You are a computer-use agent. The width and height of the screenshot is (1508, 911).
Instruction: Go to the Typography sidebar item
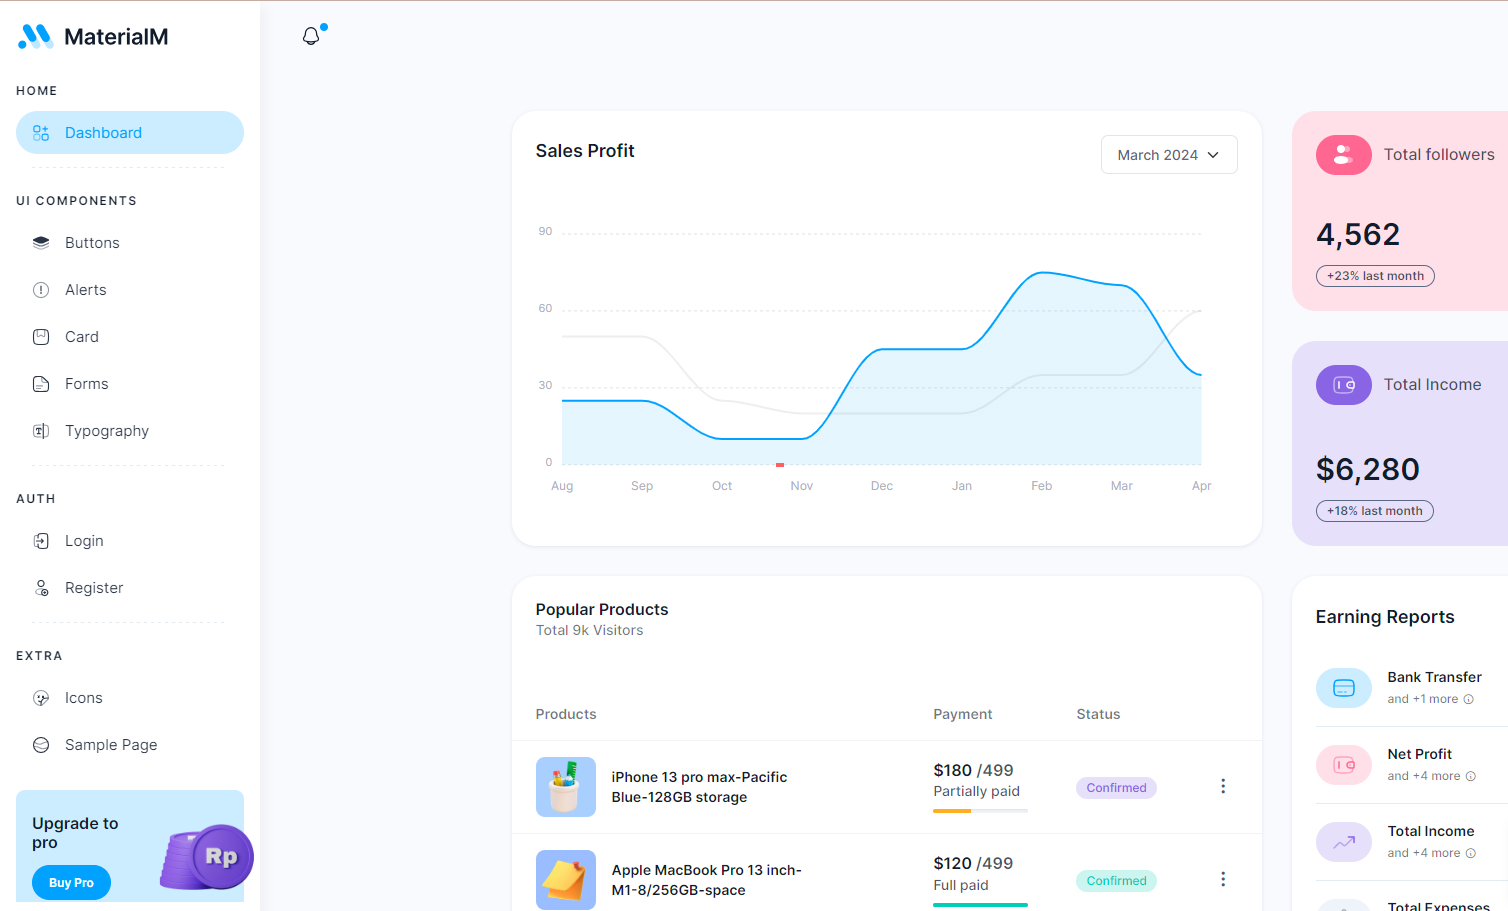(x=106, y=431)
